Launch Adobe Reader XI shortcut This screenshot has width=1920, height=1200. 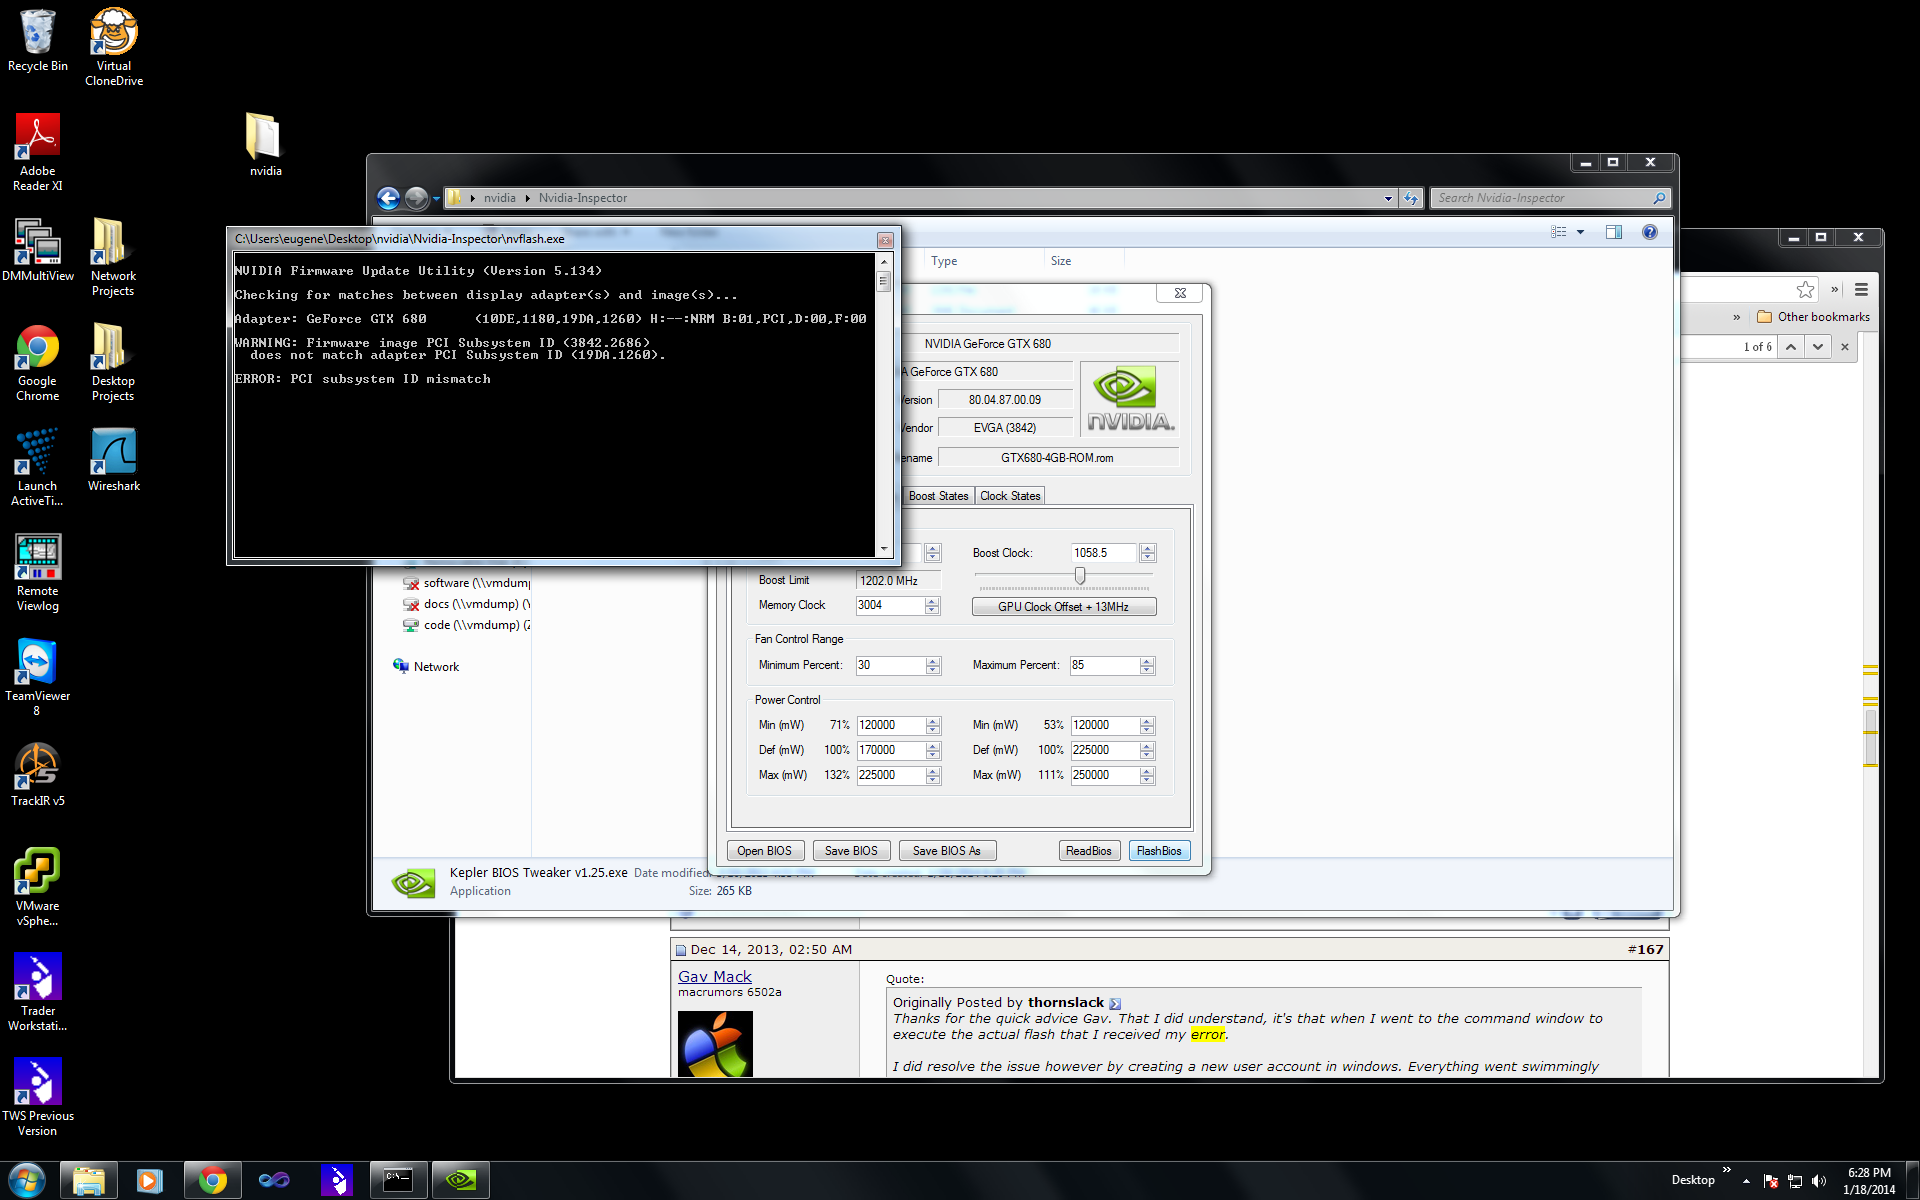pos(38,151)
